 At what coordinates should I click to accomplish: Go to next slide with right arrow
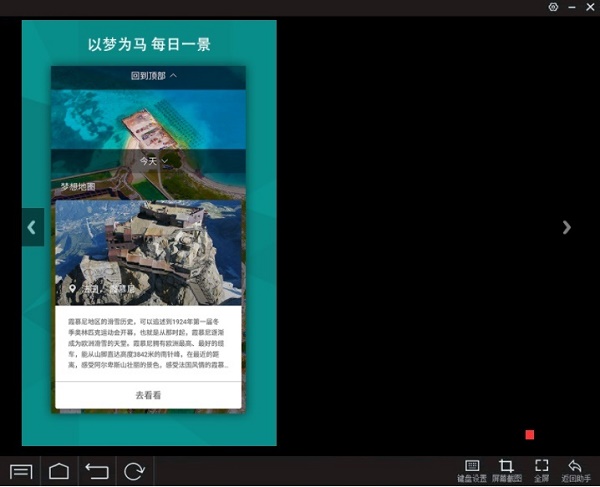tap(567, 227)
